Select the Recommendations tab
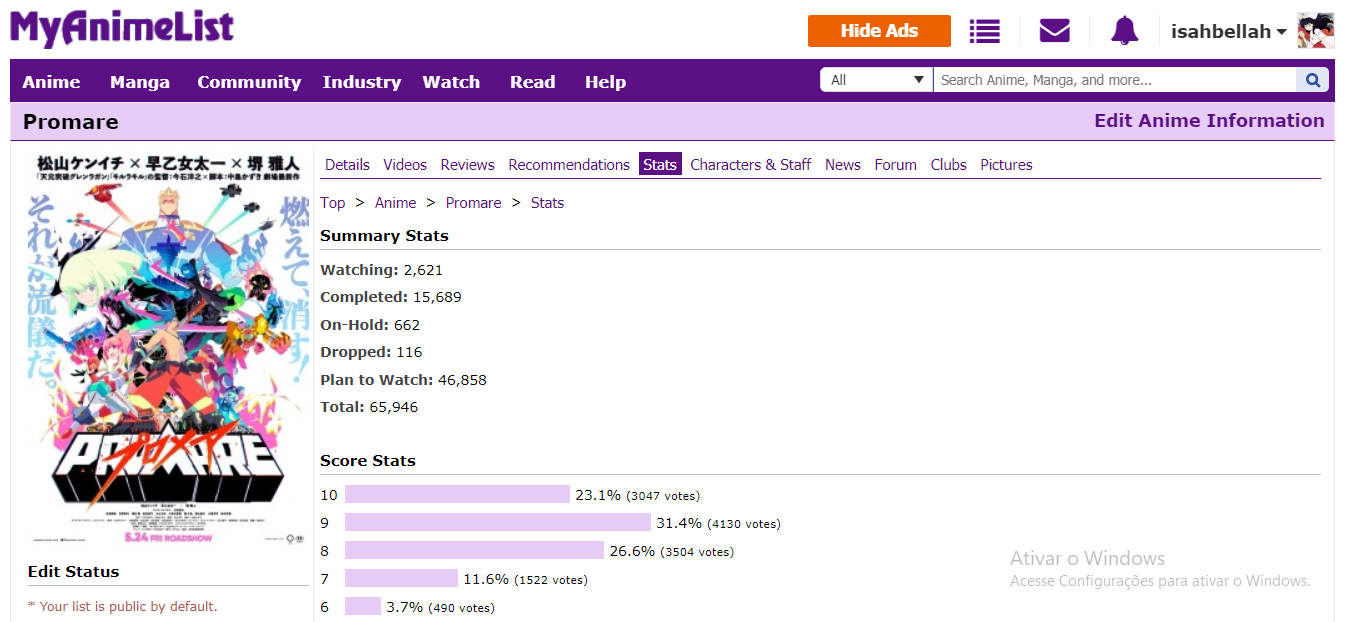This screenshot has height=622, width=1347. (569, 165)
